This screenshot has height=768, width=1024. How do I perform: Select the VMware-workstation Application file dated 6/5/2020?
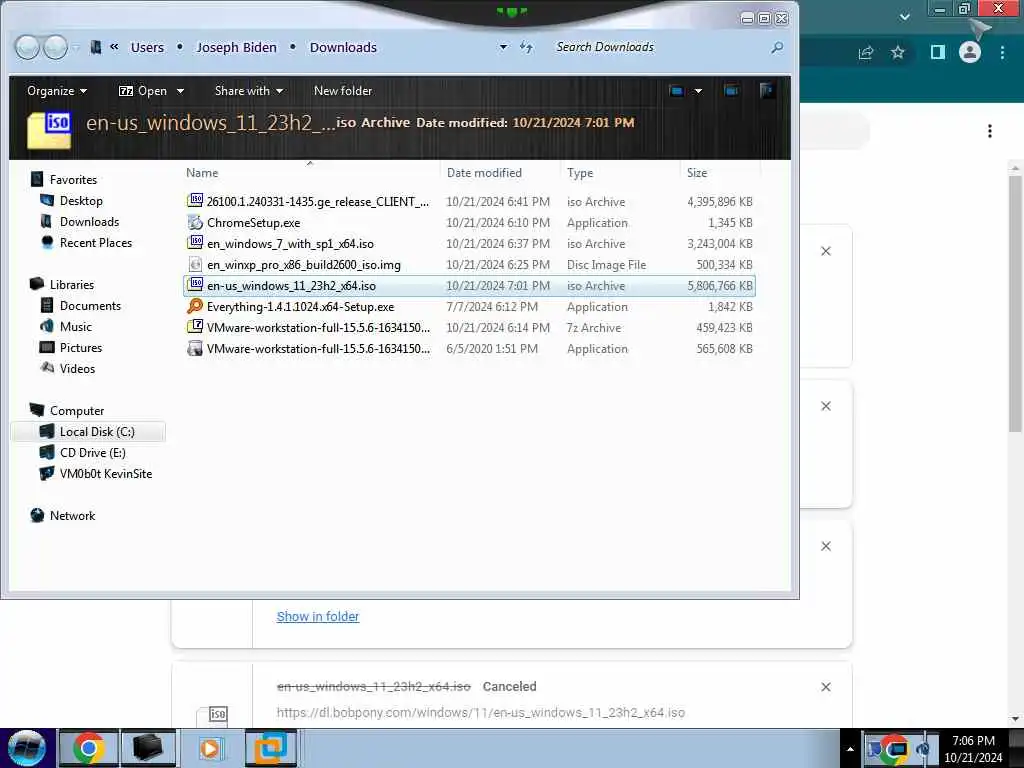pos(470,348)
